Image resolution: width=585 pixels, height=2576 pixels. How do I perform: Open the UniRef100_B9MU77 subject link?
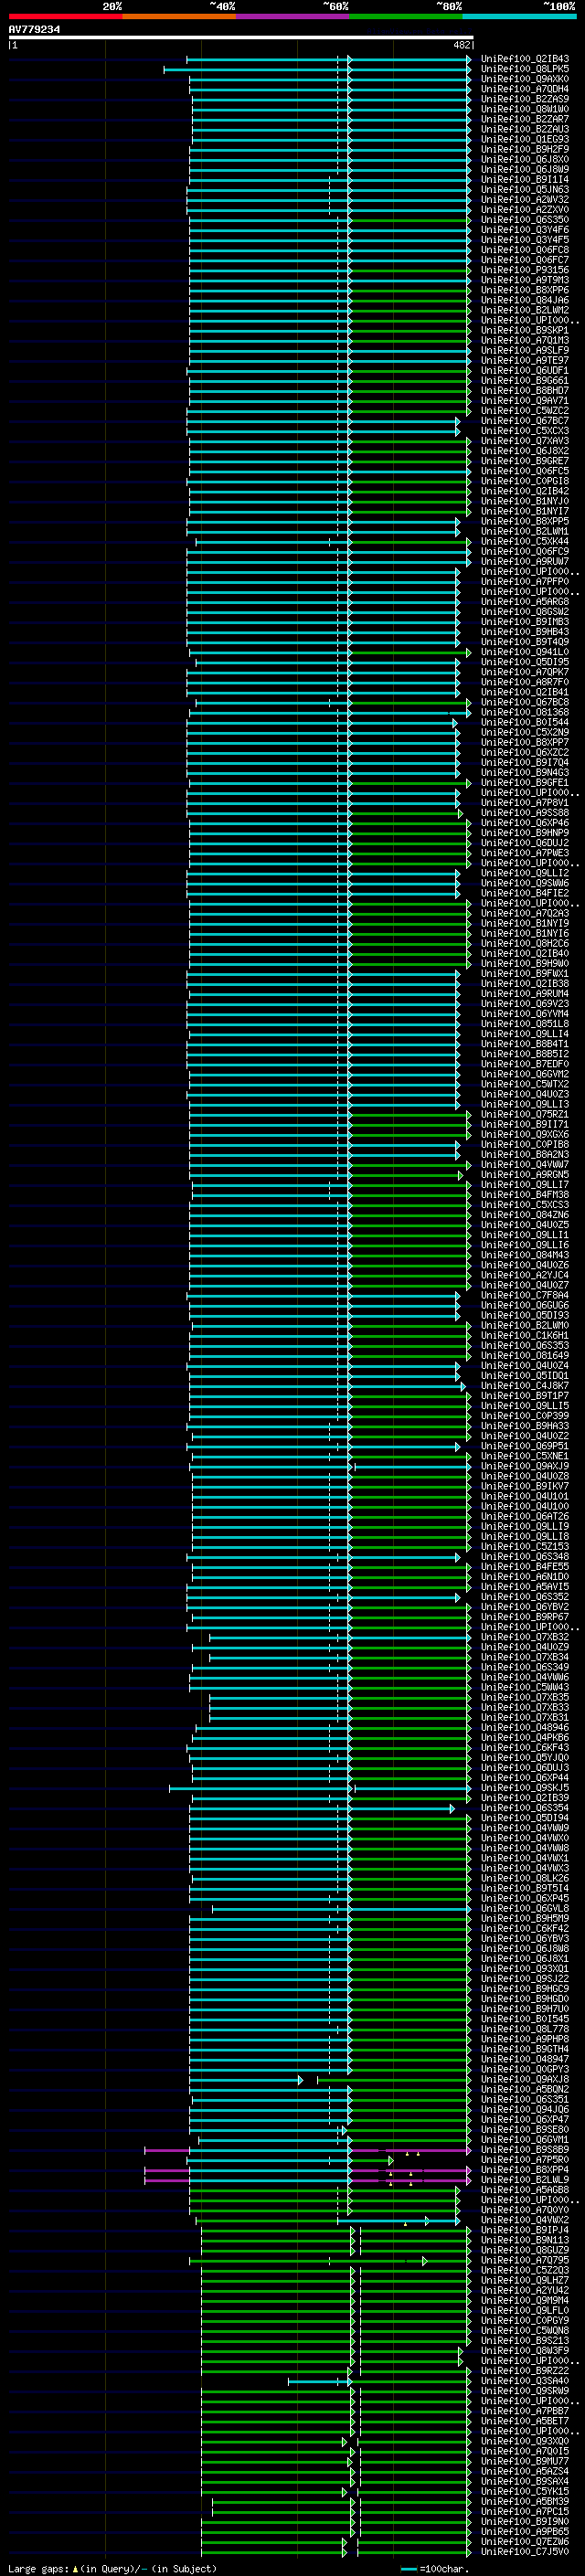coord(525,2461)
